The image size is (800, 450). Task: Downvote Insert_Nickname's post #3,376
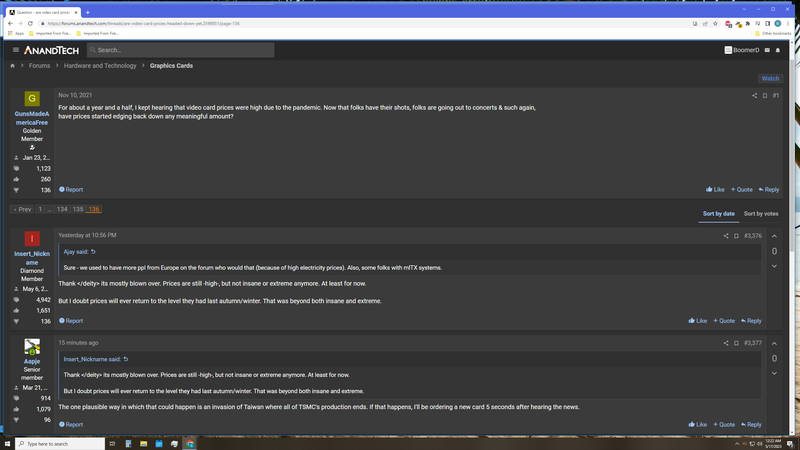coord(774,266)
